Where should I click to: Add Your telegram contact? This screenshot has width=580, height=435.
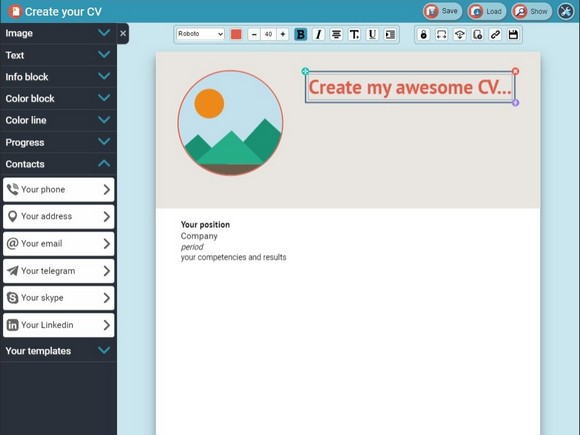click(x=58, y=271)
